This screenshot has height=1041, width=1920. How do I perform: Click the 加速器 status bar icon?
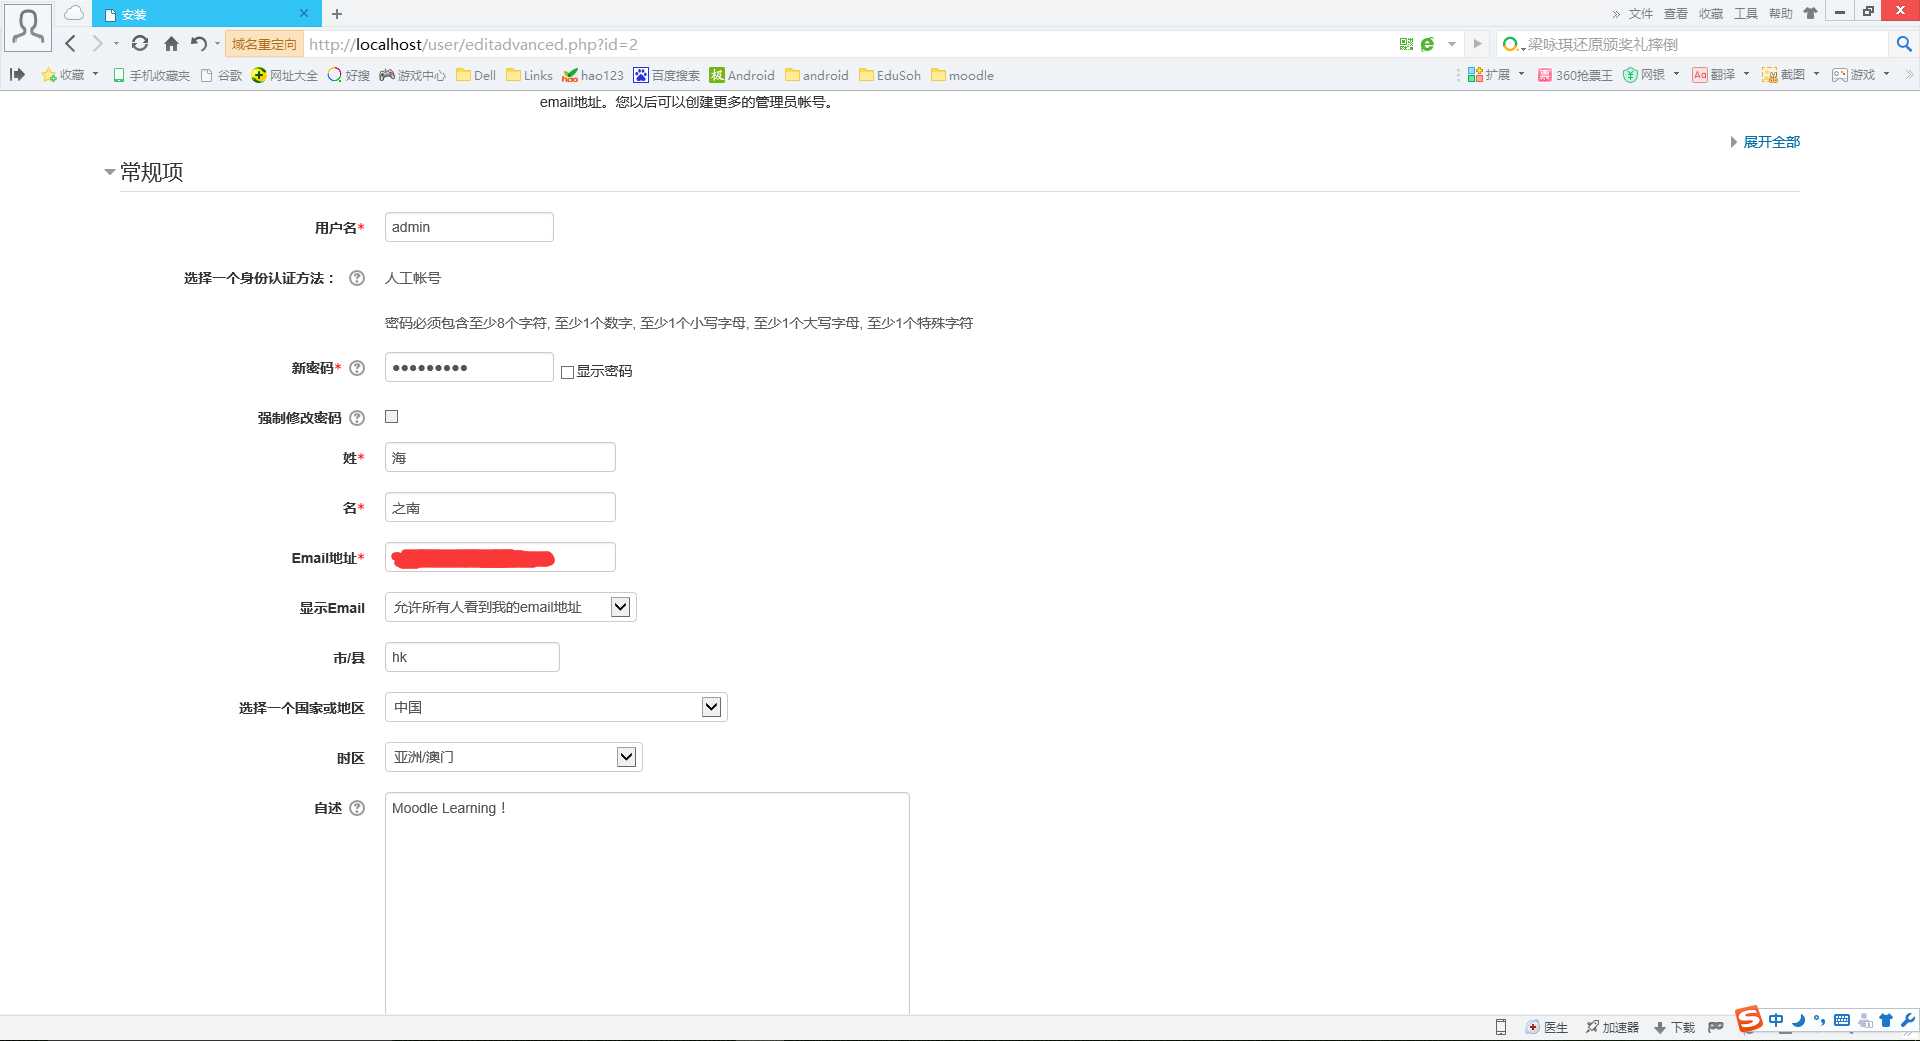point(1612,1027)
